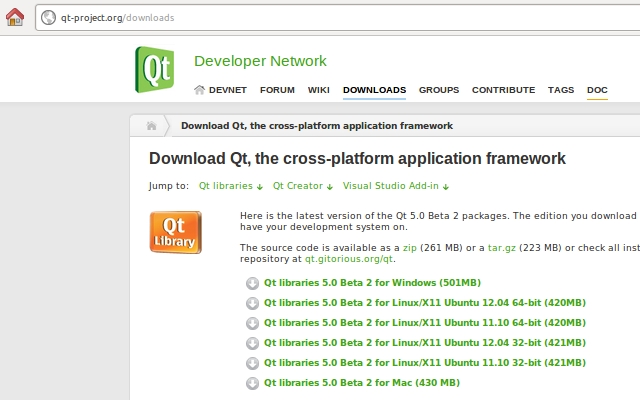Jump to Qt libraries section
Screen dimensions: 640x400
226,186
